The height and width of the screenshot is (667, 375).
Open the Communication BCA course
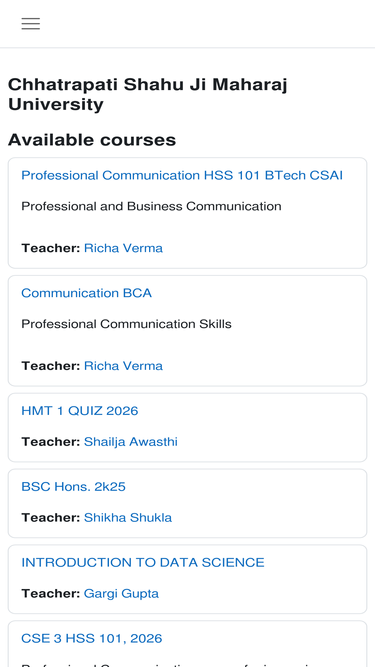[x=86, y=293]
